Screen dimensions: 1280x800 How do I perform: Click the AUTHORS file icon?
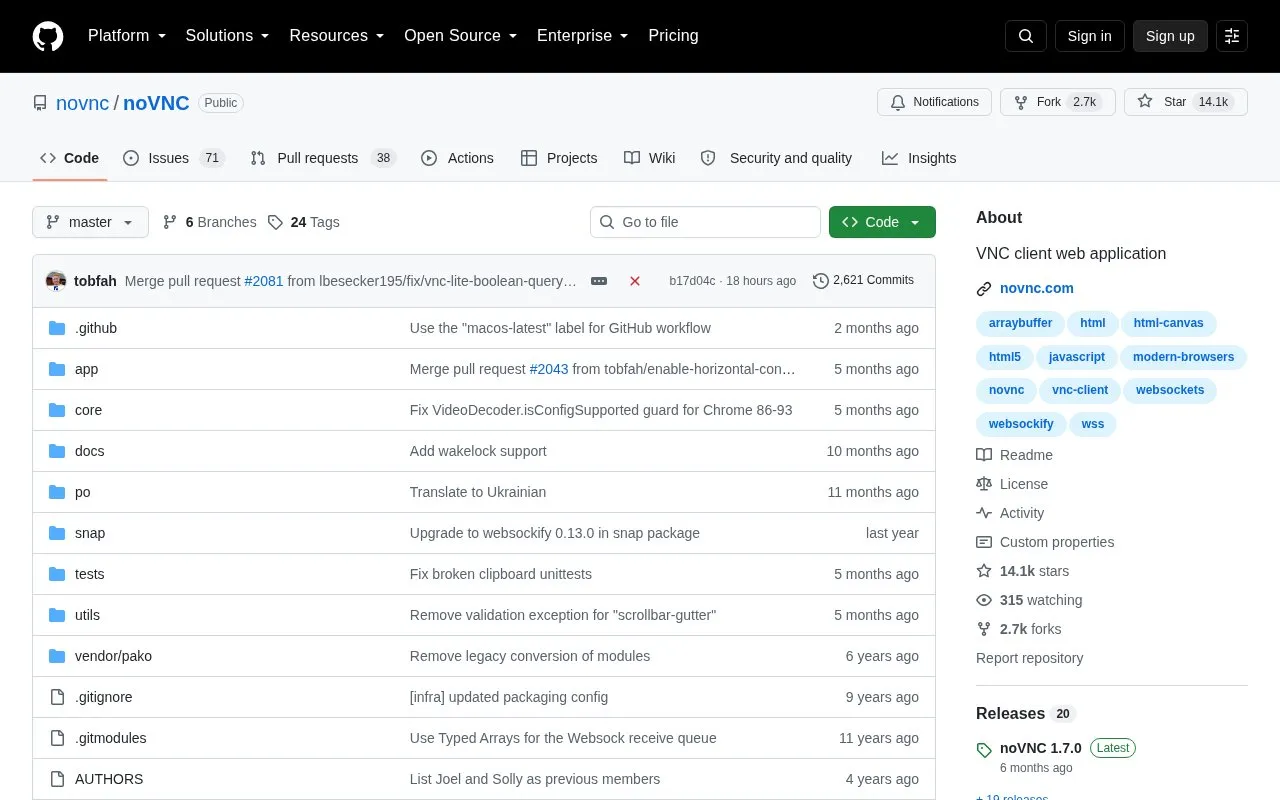coord(57,779)
